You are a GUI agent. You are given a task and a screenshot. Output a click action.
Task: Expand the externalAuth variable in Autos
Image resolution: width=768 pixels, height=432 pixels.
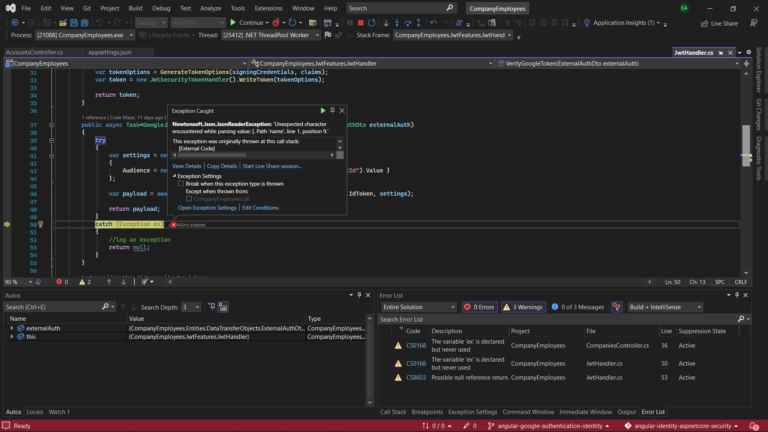12,328
